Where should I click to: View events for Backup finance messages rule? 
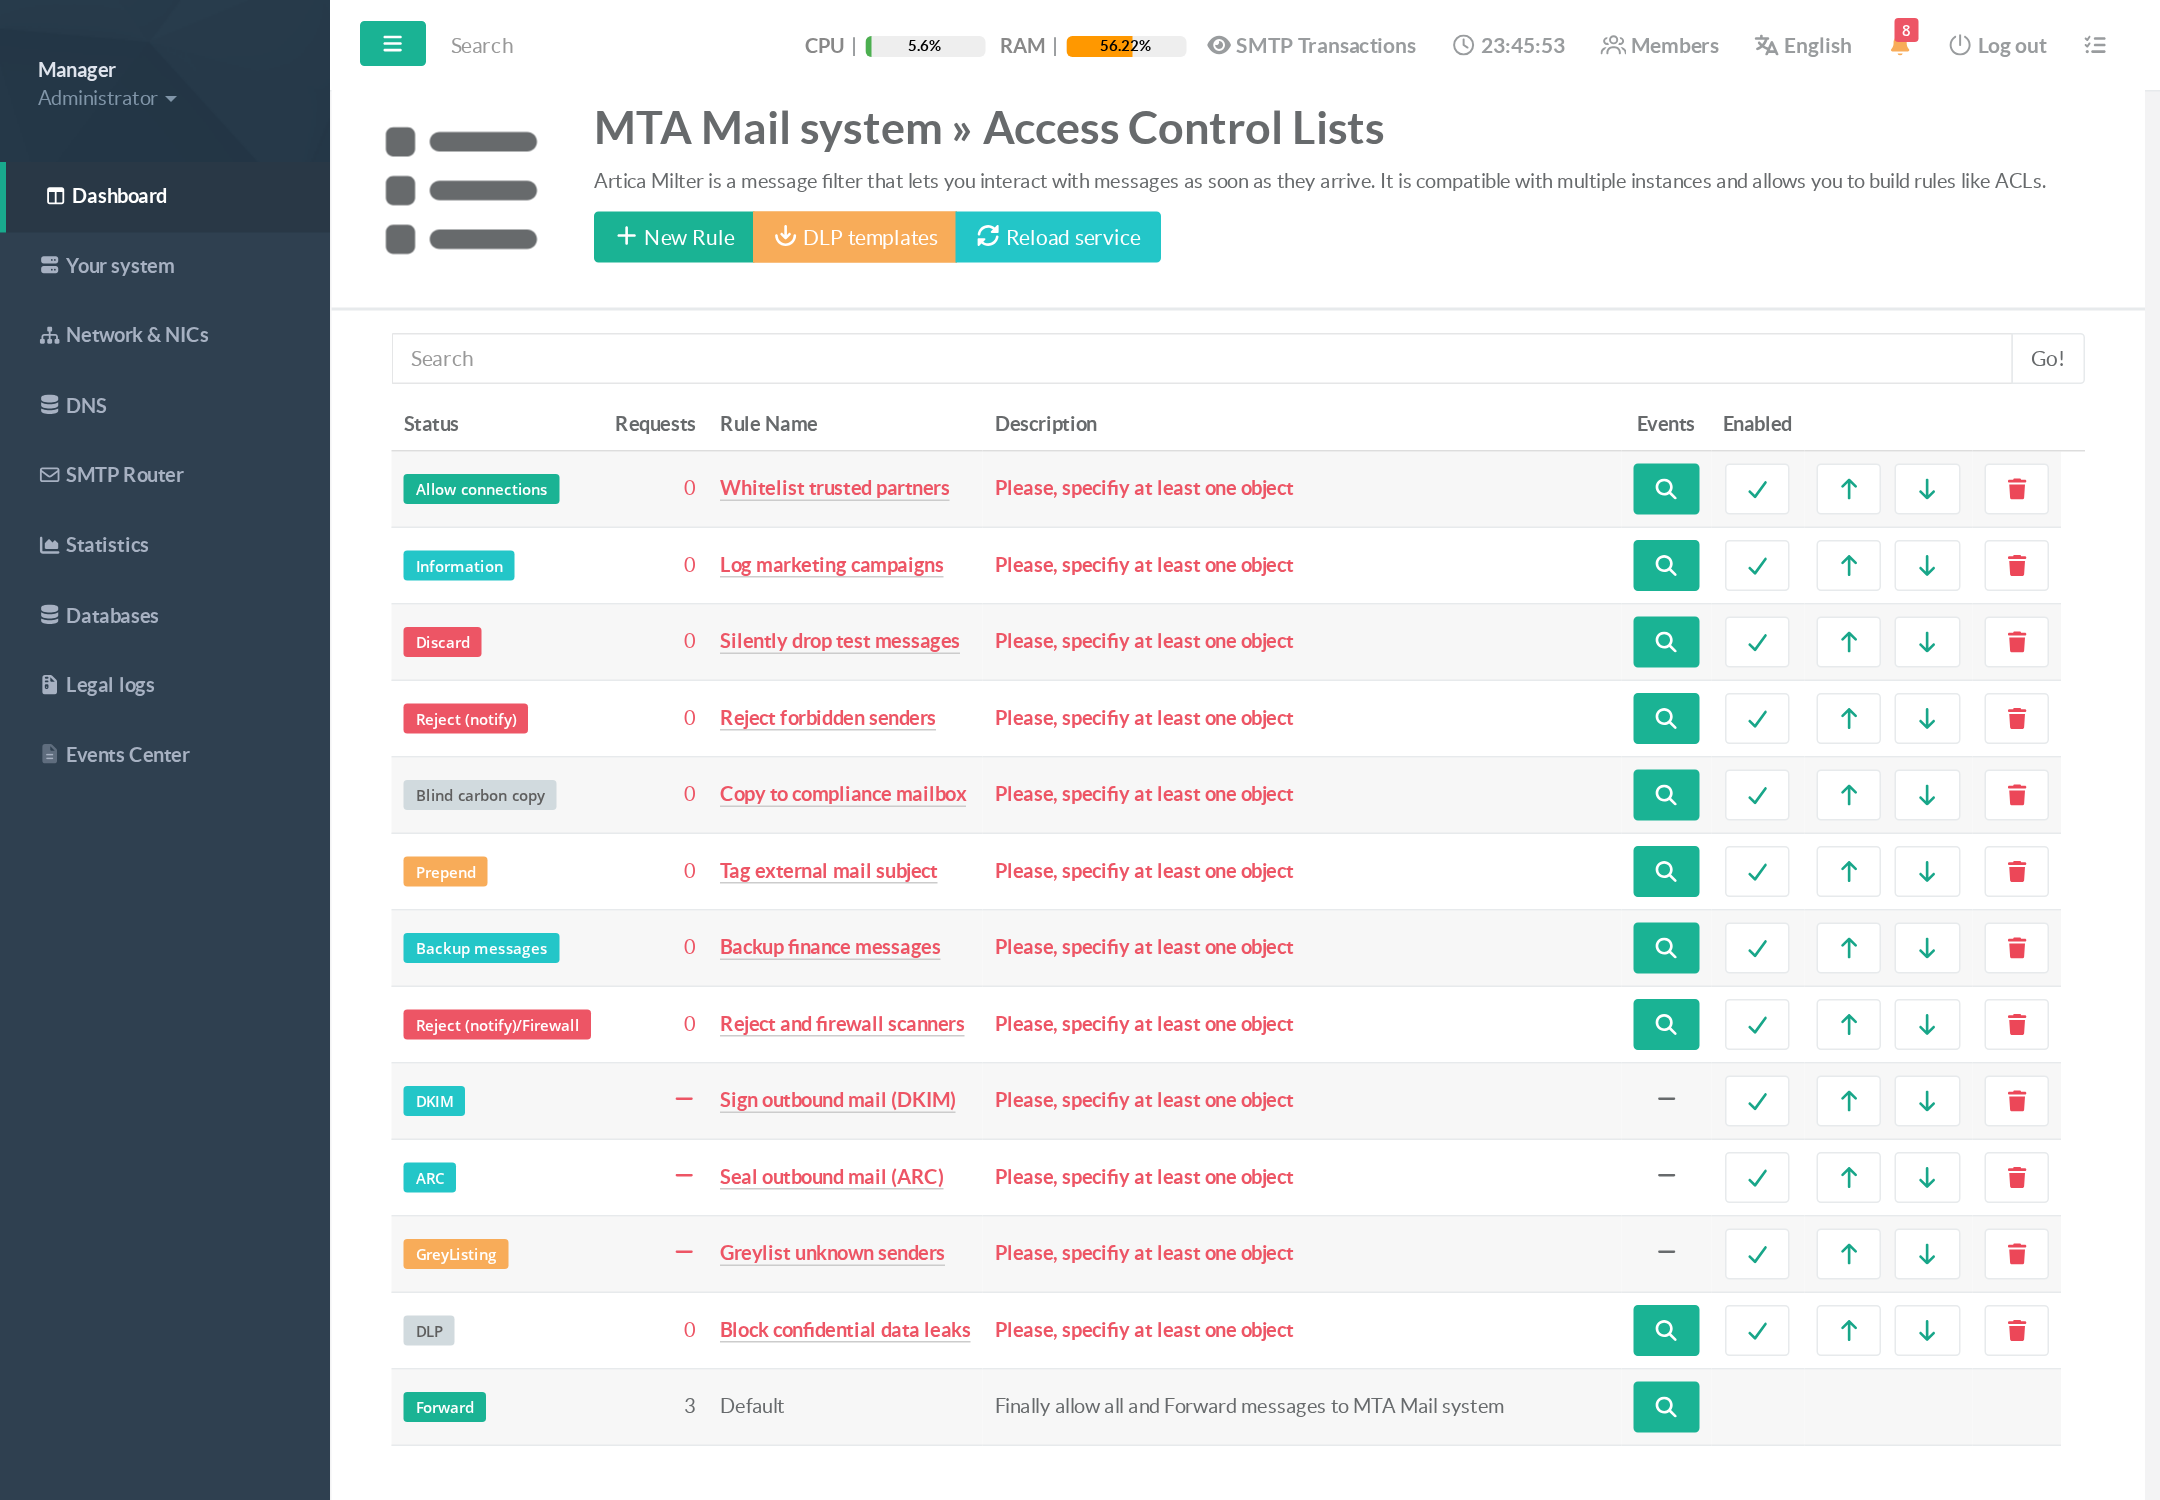click(1666, 948)
